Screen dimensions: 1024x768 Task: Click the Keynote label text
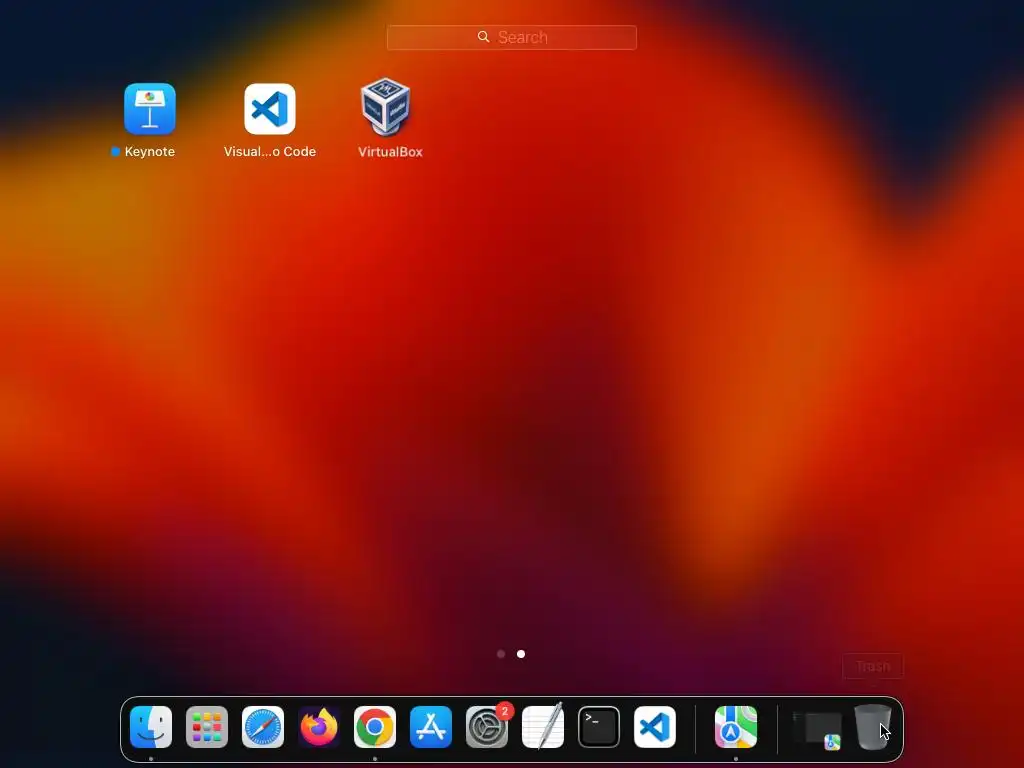point(150,152)
